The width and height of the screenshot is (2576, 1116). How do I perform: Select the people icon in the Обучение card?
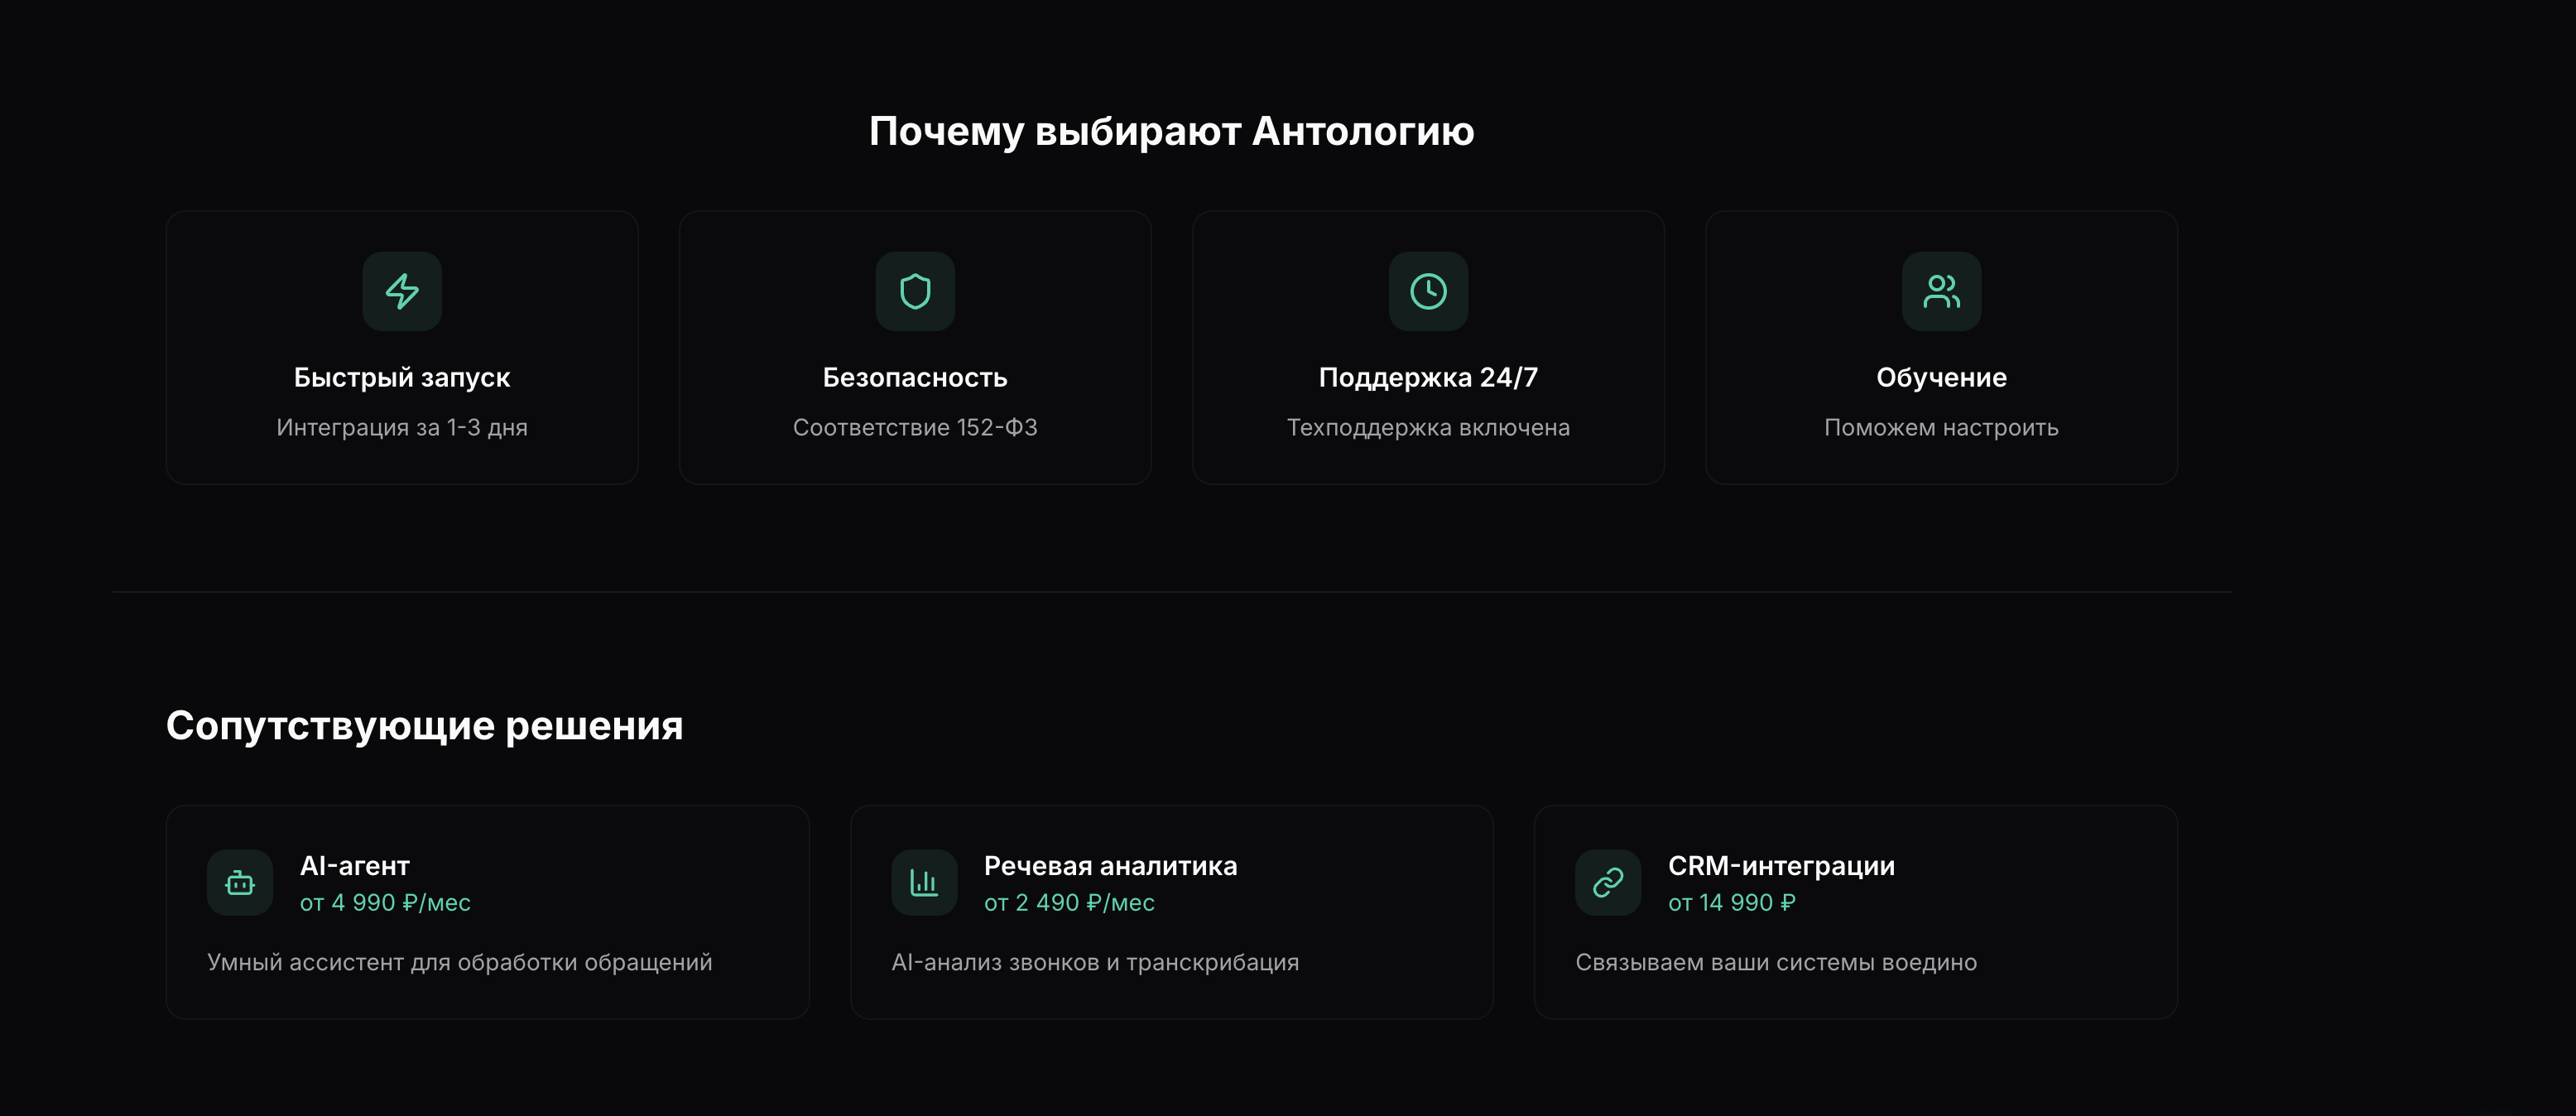coord(1941,291)
